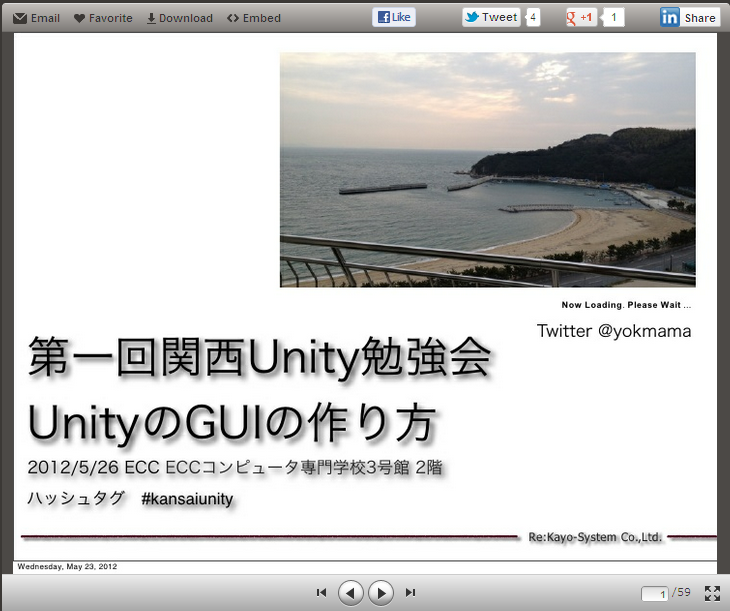730x611 pixels.
Task: Click the slide number input field
Action: (x=655, y=594)
